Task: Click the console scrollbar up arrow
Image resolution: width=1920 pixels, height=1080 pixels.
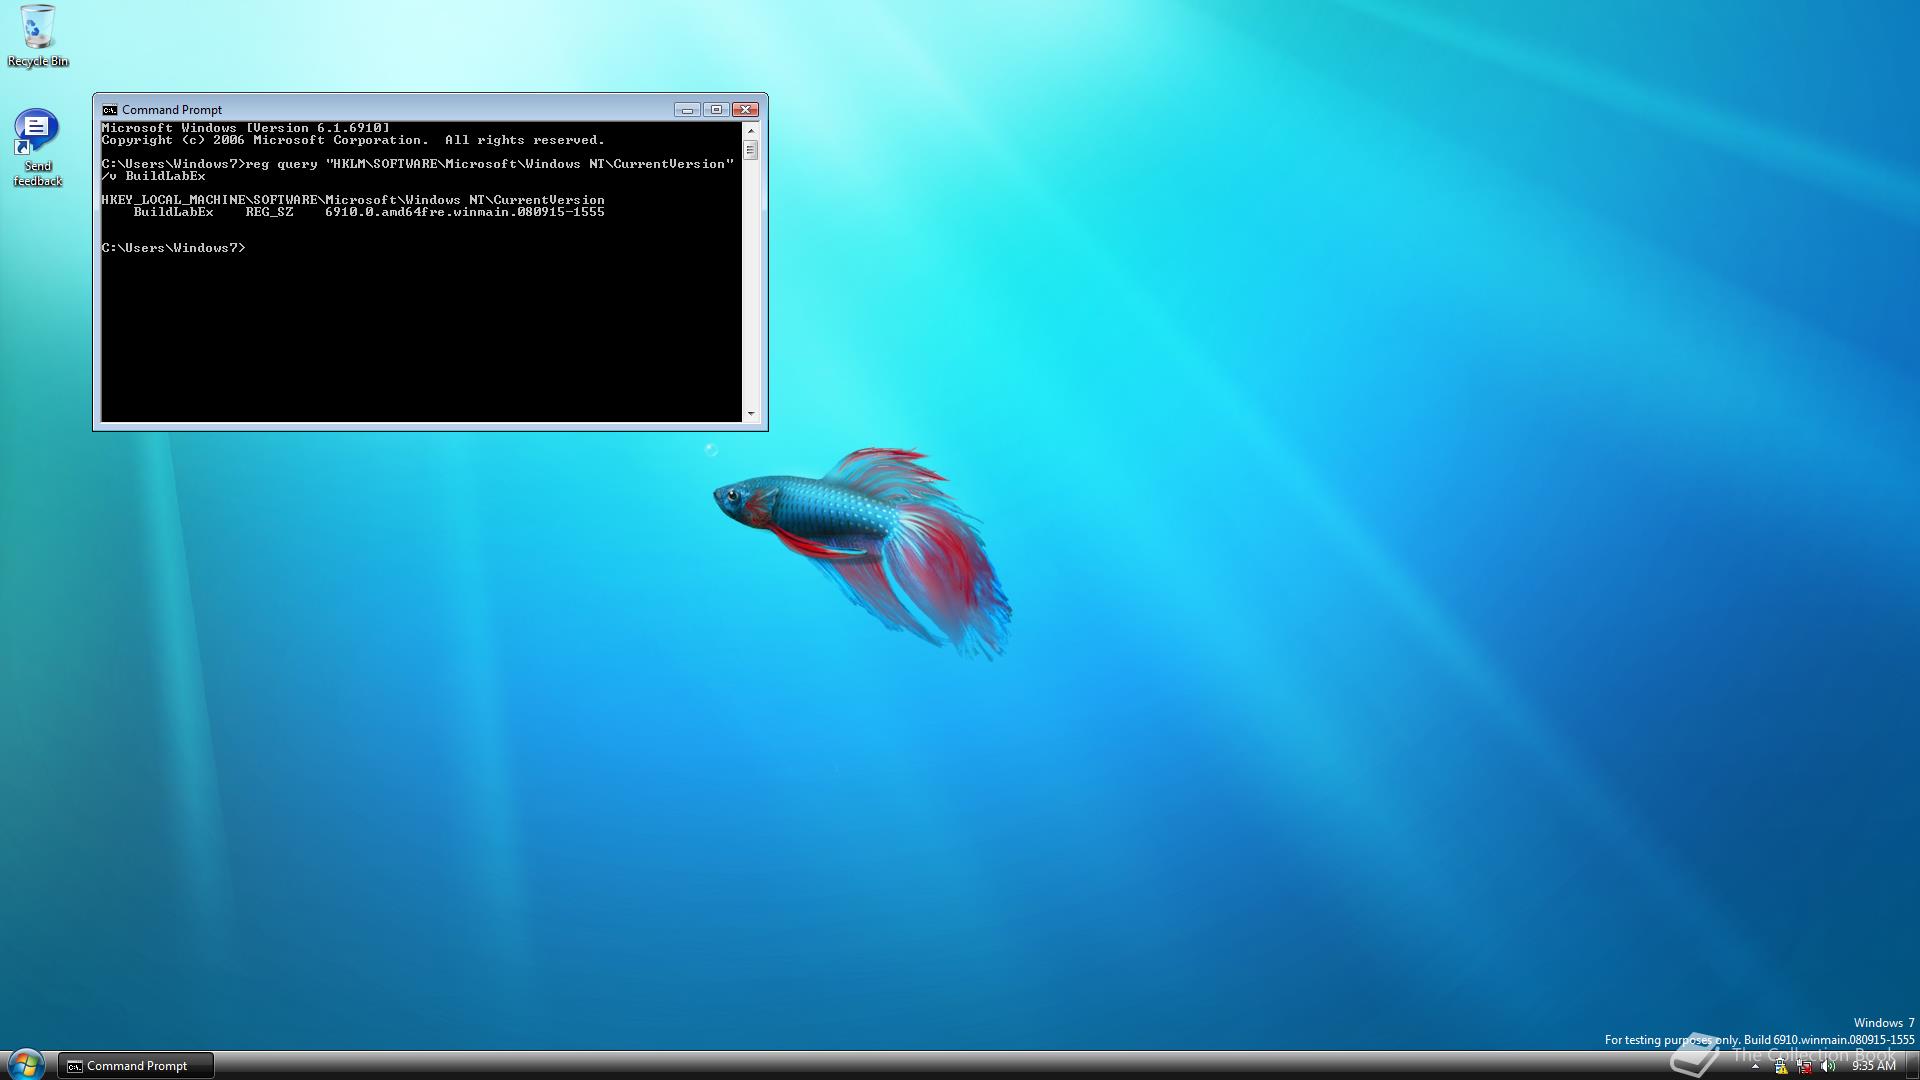Action: [x=751, y=131]
